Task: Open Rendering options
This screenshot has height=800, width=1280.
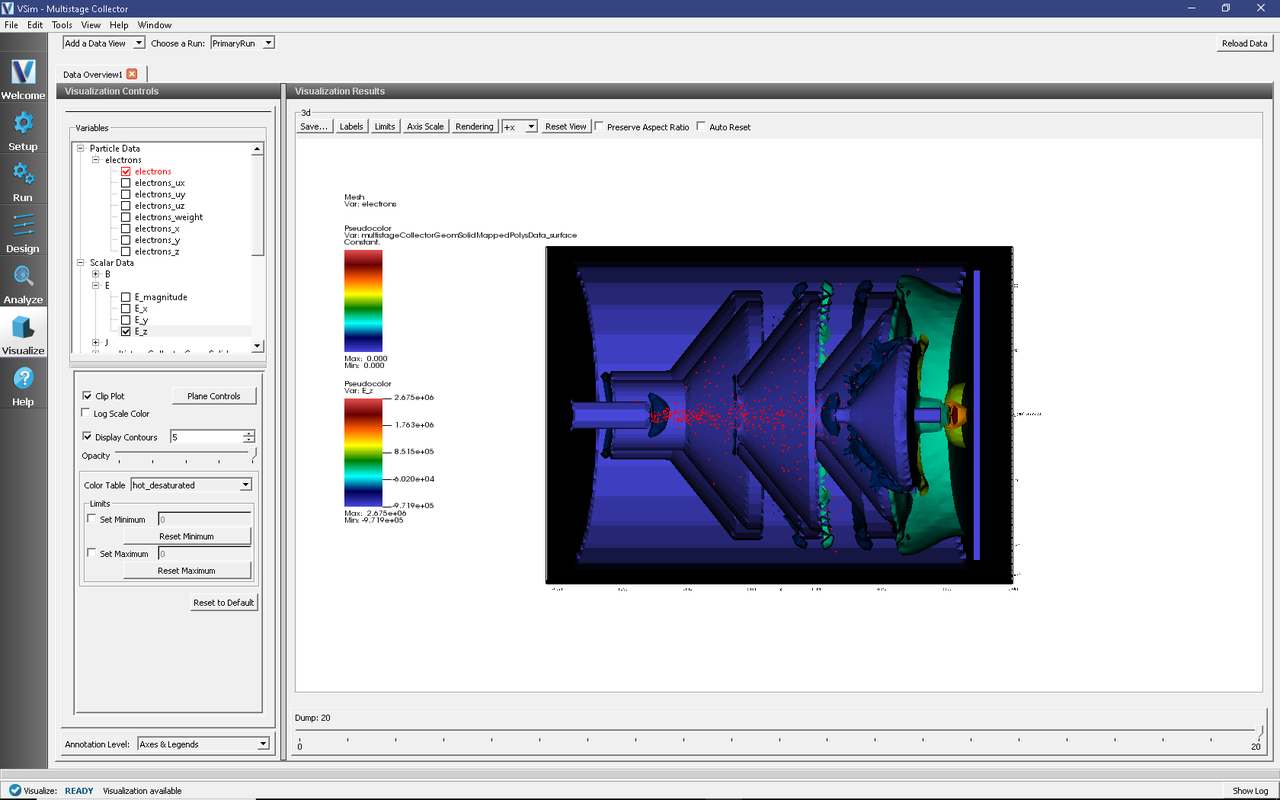Action: (x=474, y=127)
